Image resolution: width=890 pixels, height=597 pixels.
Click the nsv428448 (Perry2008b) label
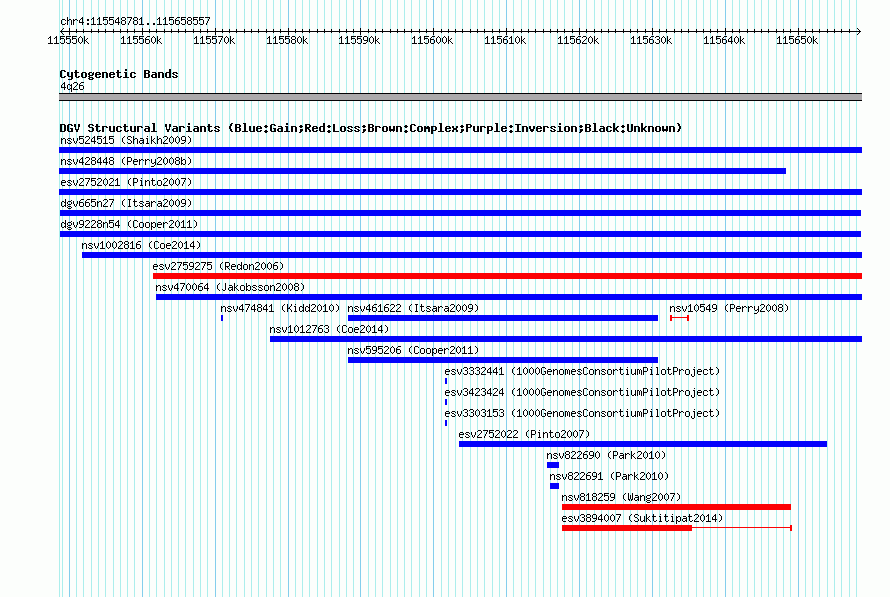[126, 161]
